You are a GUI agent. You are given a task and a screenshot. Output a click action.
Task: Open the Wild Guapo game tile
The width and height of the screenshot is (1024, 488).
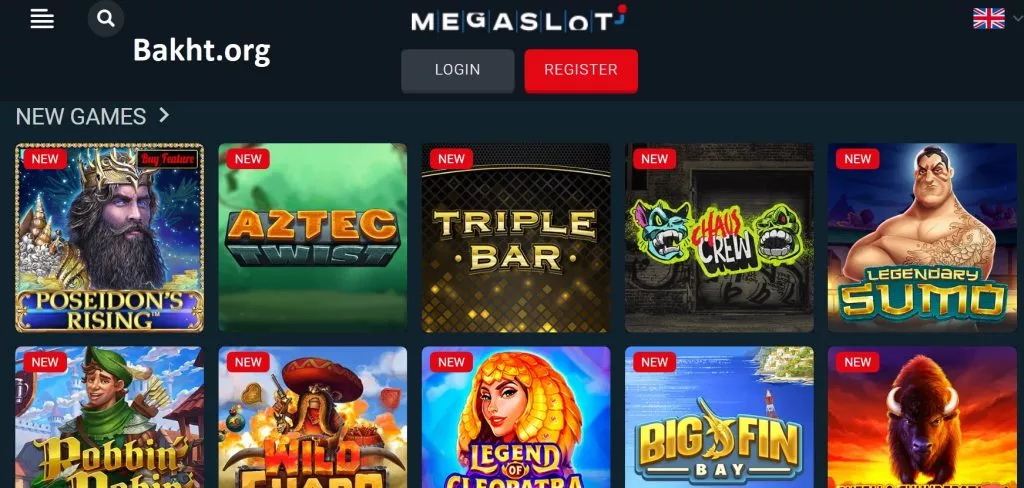(313, 417)
